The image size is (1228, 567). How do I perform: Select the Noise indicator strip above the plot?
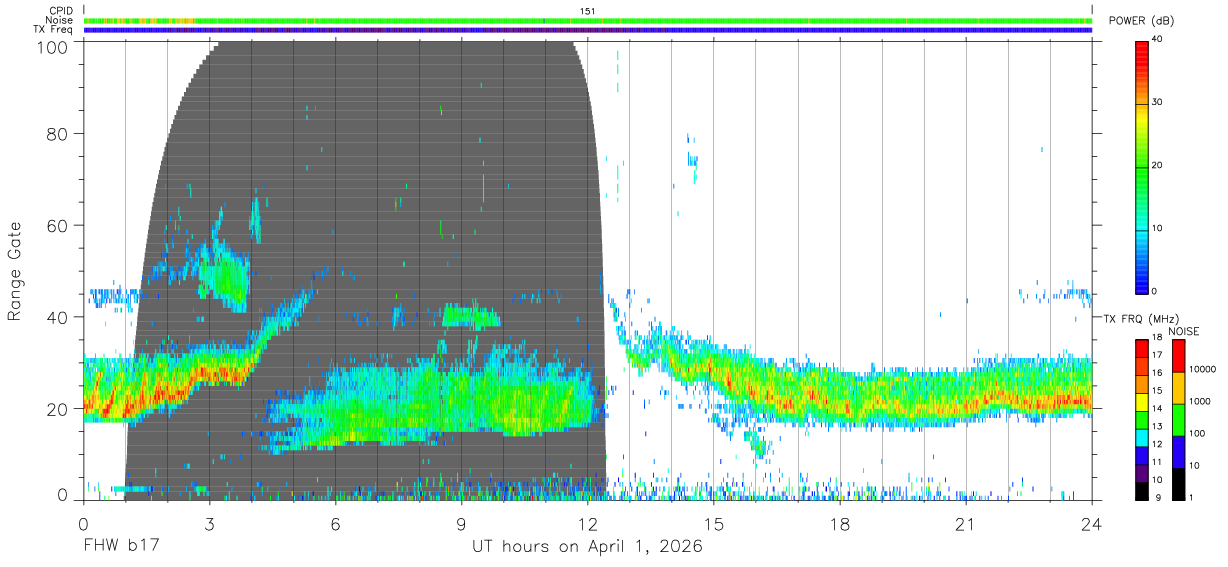click(588, 20)
